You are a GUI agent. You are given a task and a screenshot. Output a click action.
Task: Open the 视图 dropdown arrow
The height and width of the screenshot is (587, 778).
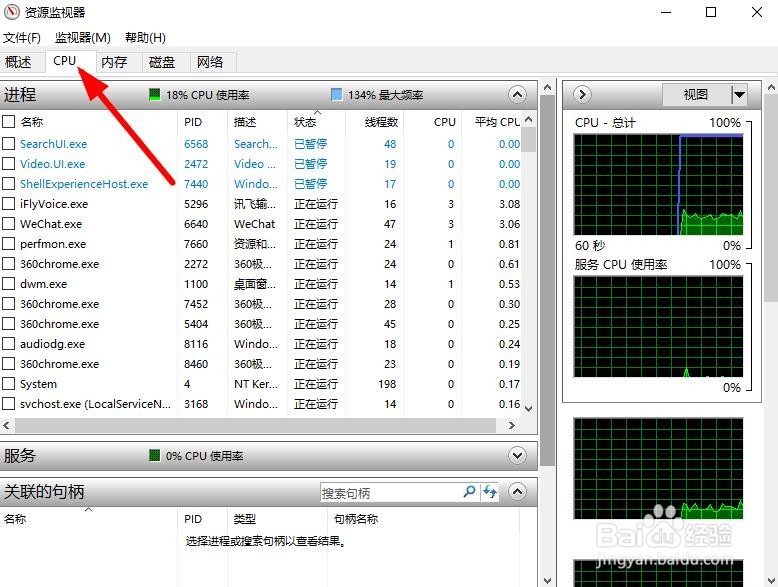tap(739, 94)
